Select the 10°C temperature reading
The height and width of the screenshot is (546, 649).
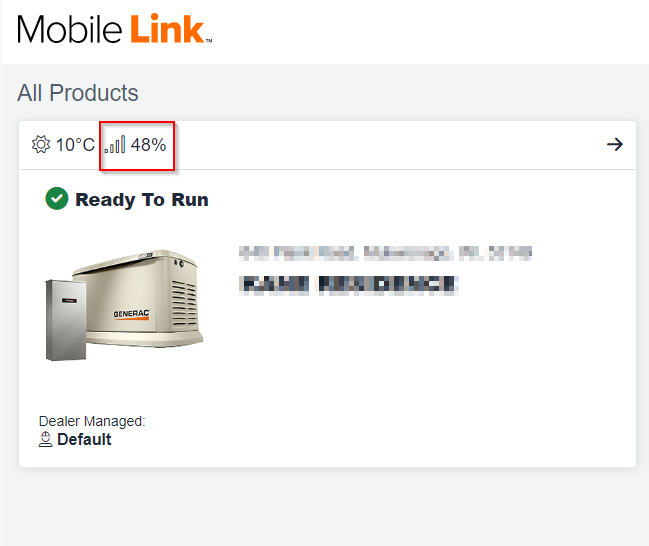[75, 145]
